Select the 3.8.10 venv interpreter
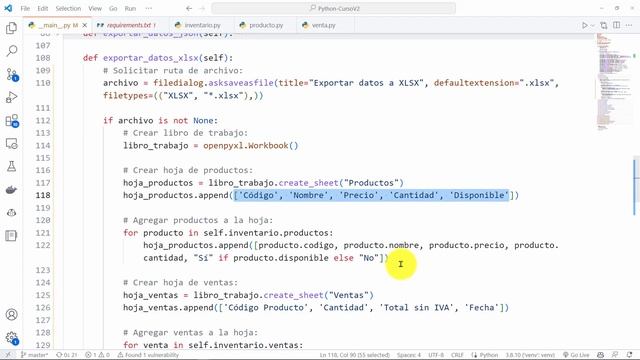 (530, 355)
